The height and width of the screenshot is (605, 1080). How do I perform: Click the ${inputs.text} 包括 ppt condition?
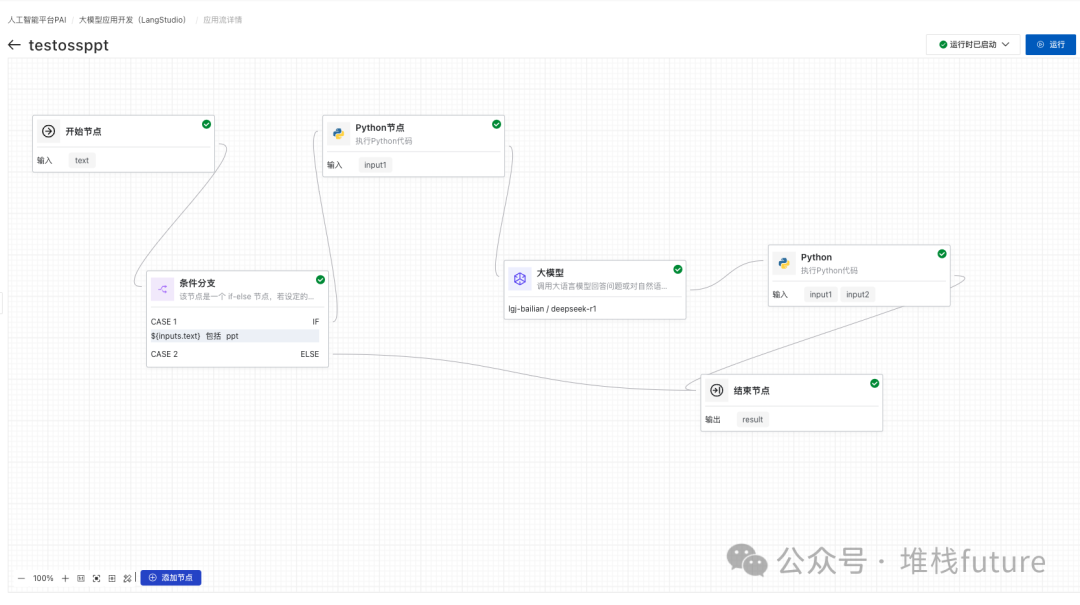235,336
